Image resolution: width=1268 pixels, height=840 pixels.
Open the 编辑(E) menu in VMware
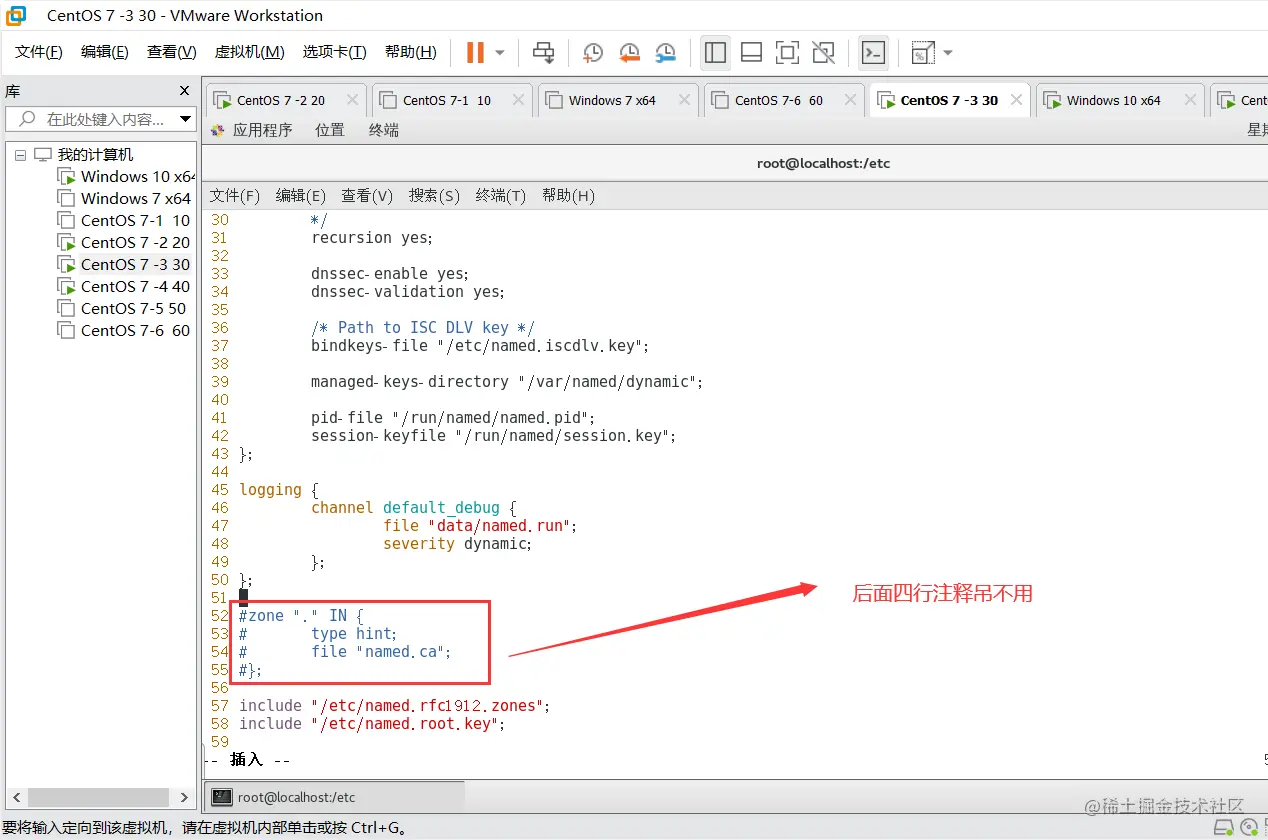click(x=105, y=52)
